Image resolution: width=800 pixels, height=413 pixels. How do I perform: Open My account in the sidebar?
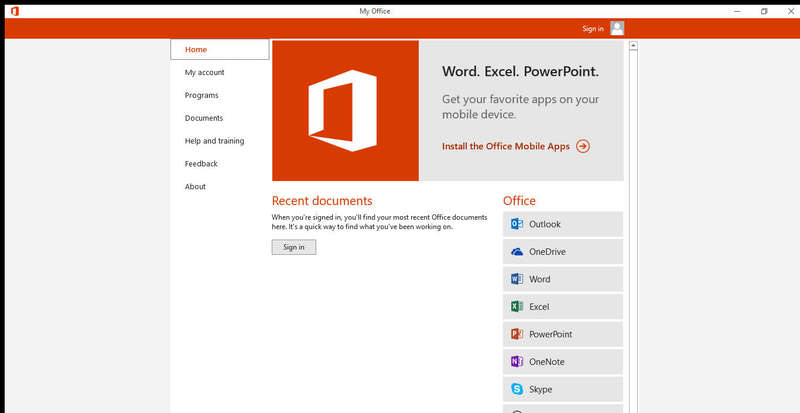[x=205, y=72]
